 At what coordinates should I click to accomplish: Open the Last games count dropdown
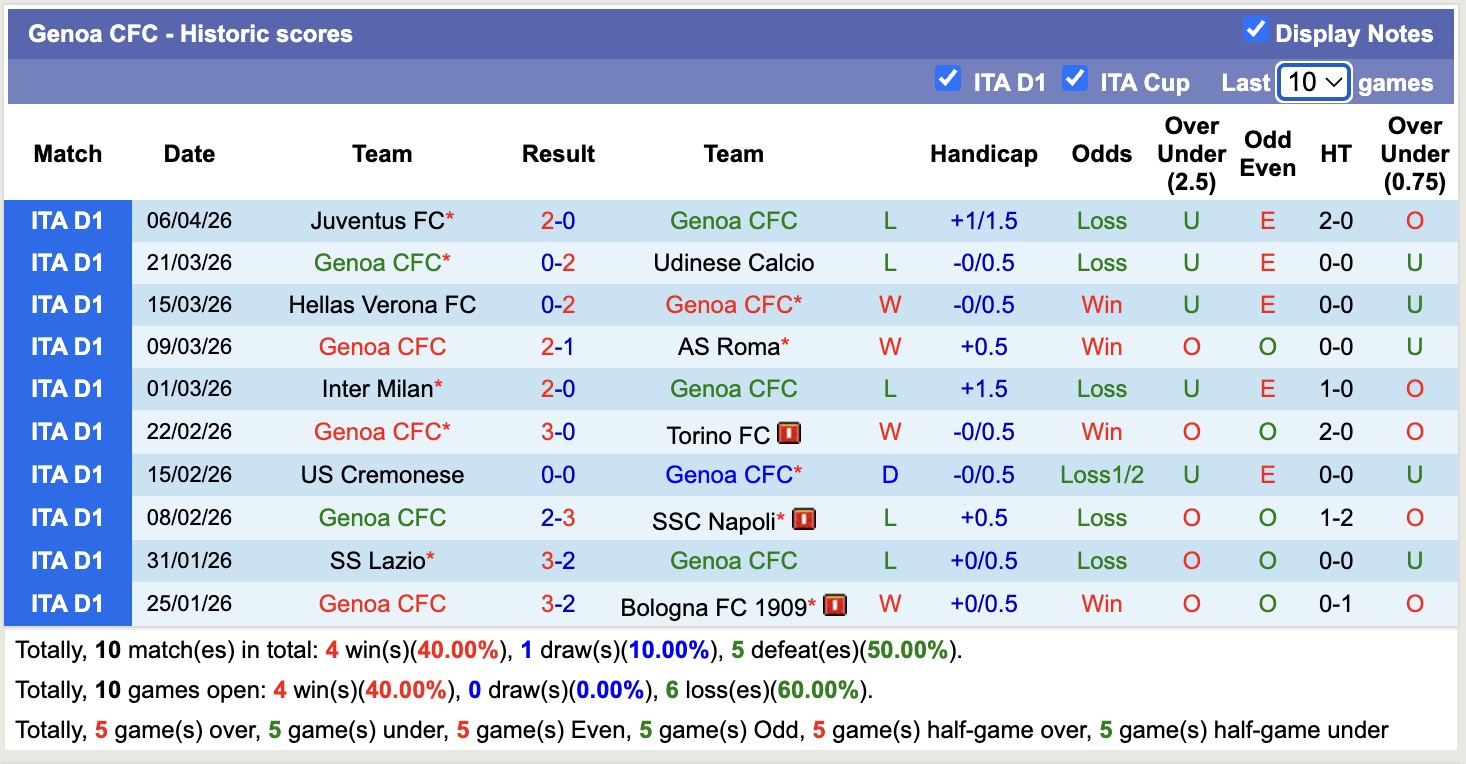1314,81
